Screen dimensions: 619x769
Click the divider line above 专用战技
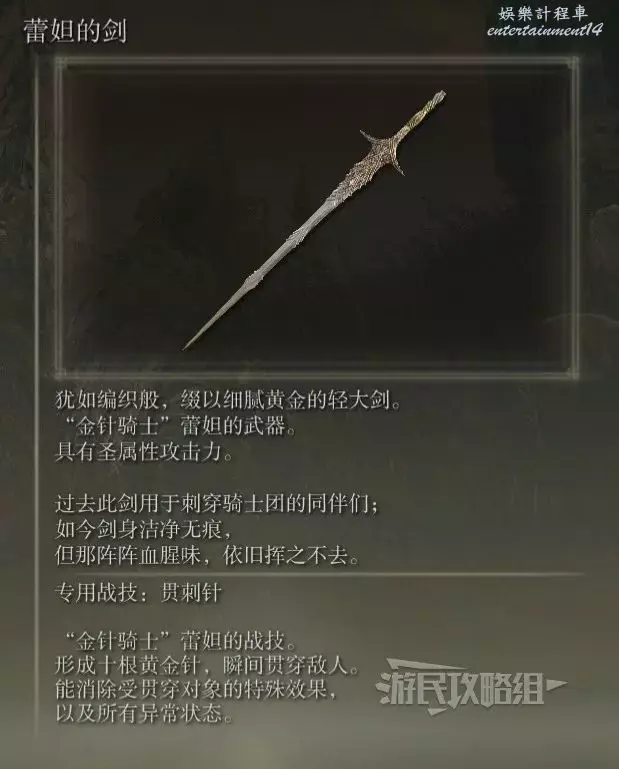[x=319, y=573]
